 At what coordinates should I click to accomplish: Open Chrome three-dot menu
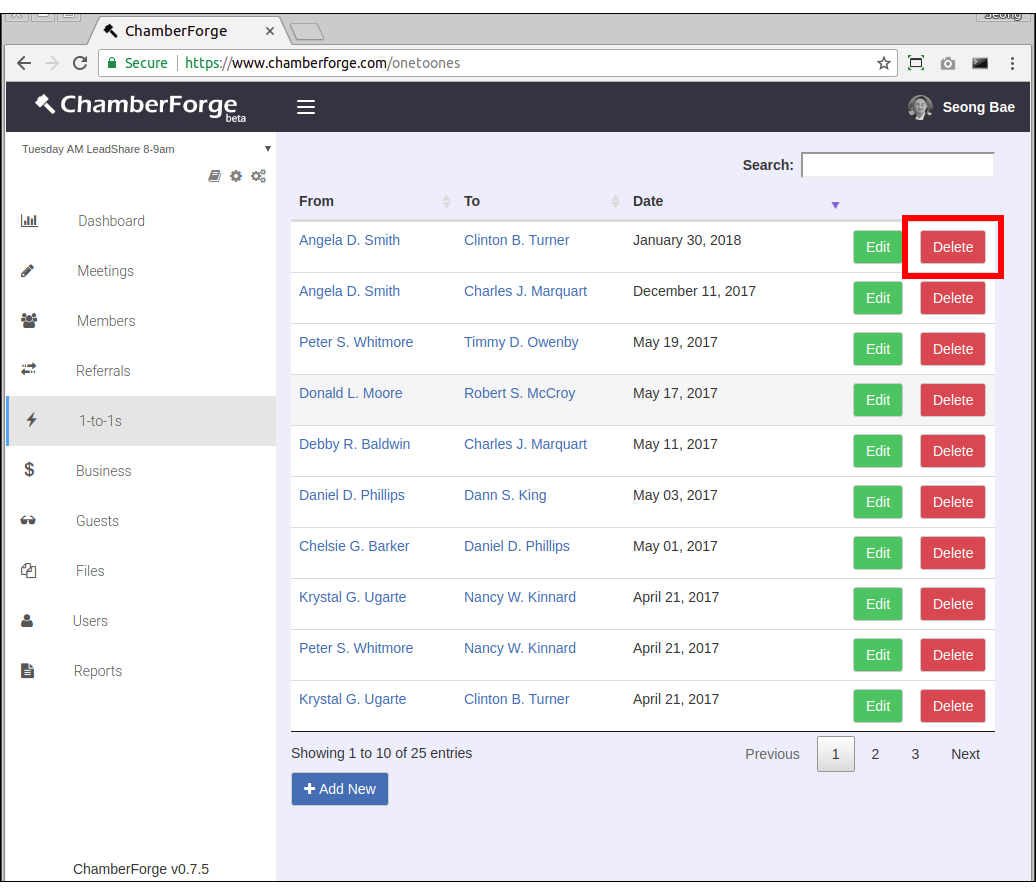click(1012, 63)
